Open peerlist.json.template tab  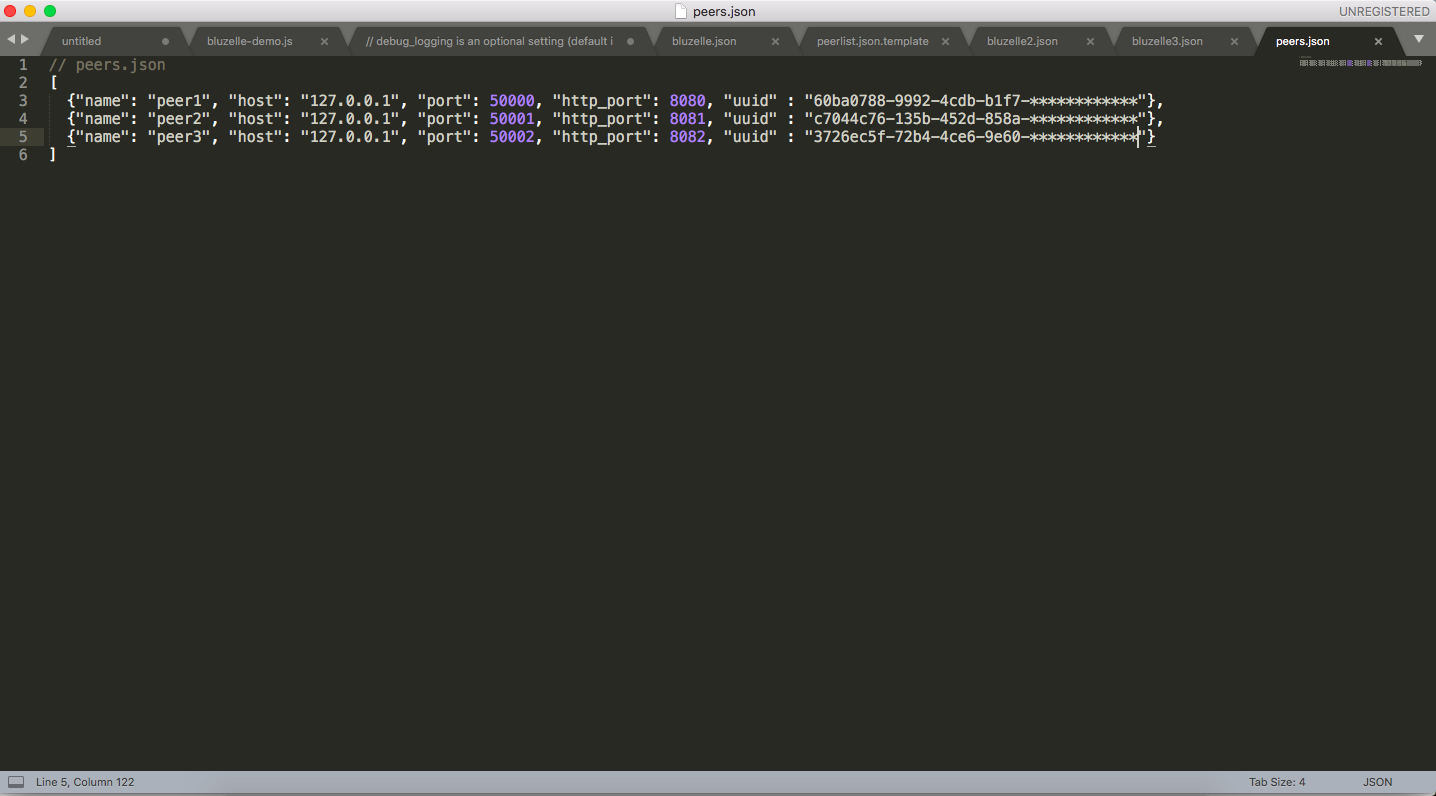pyautogui.click(x=872, y=41)
